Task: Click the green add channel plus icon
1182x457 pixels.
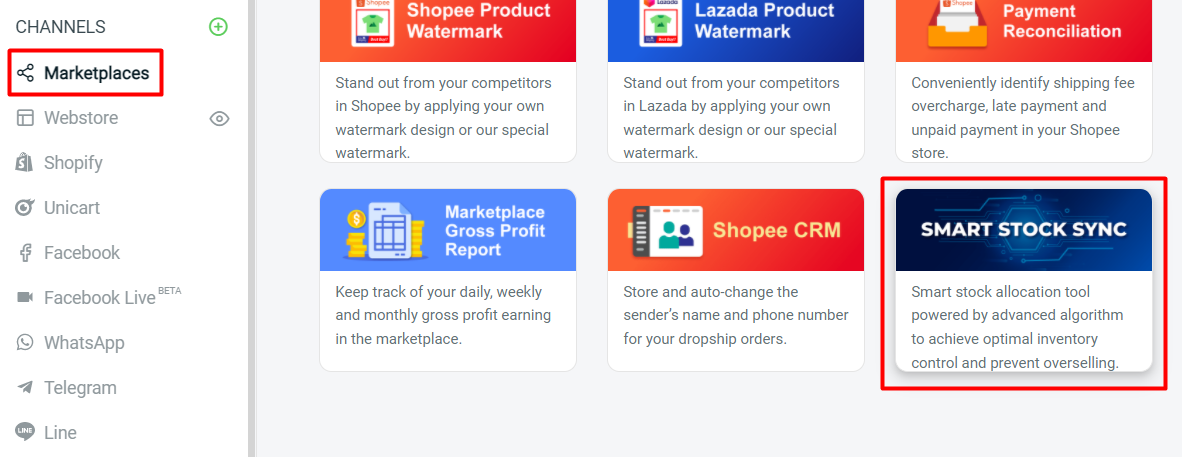Action: (x=218, y=27)
